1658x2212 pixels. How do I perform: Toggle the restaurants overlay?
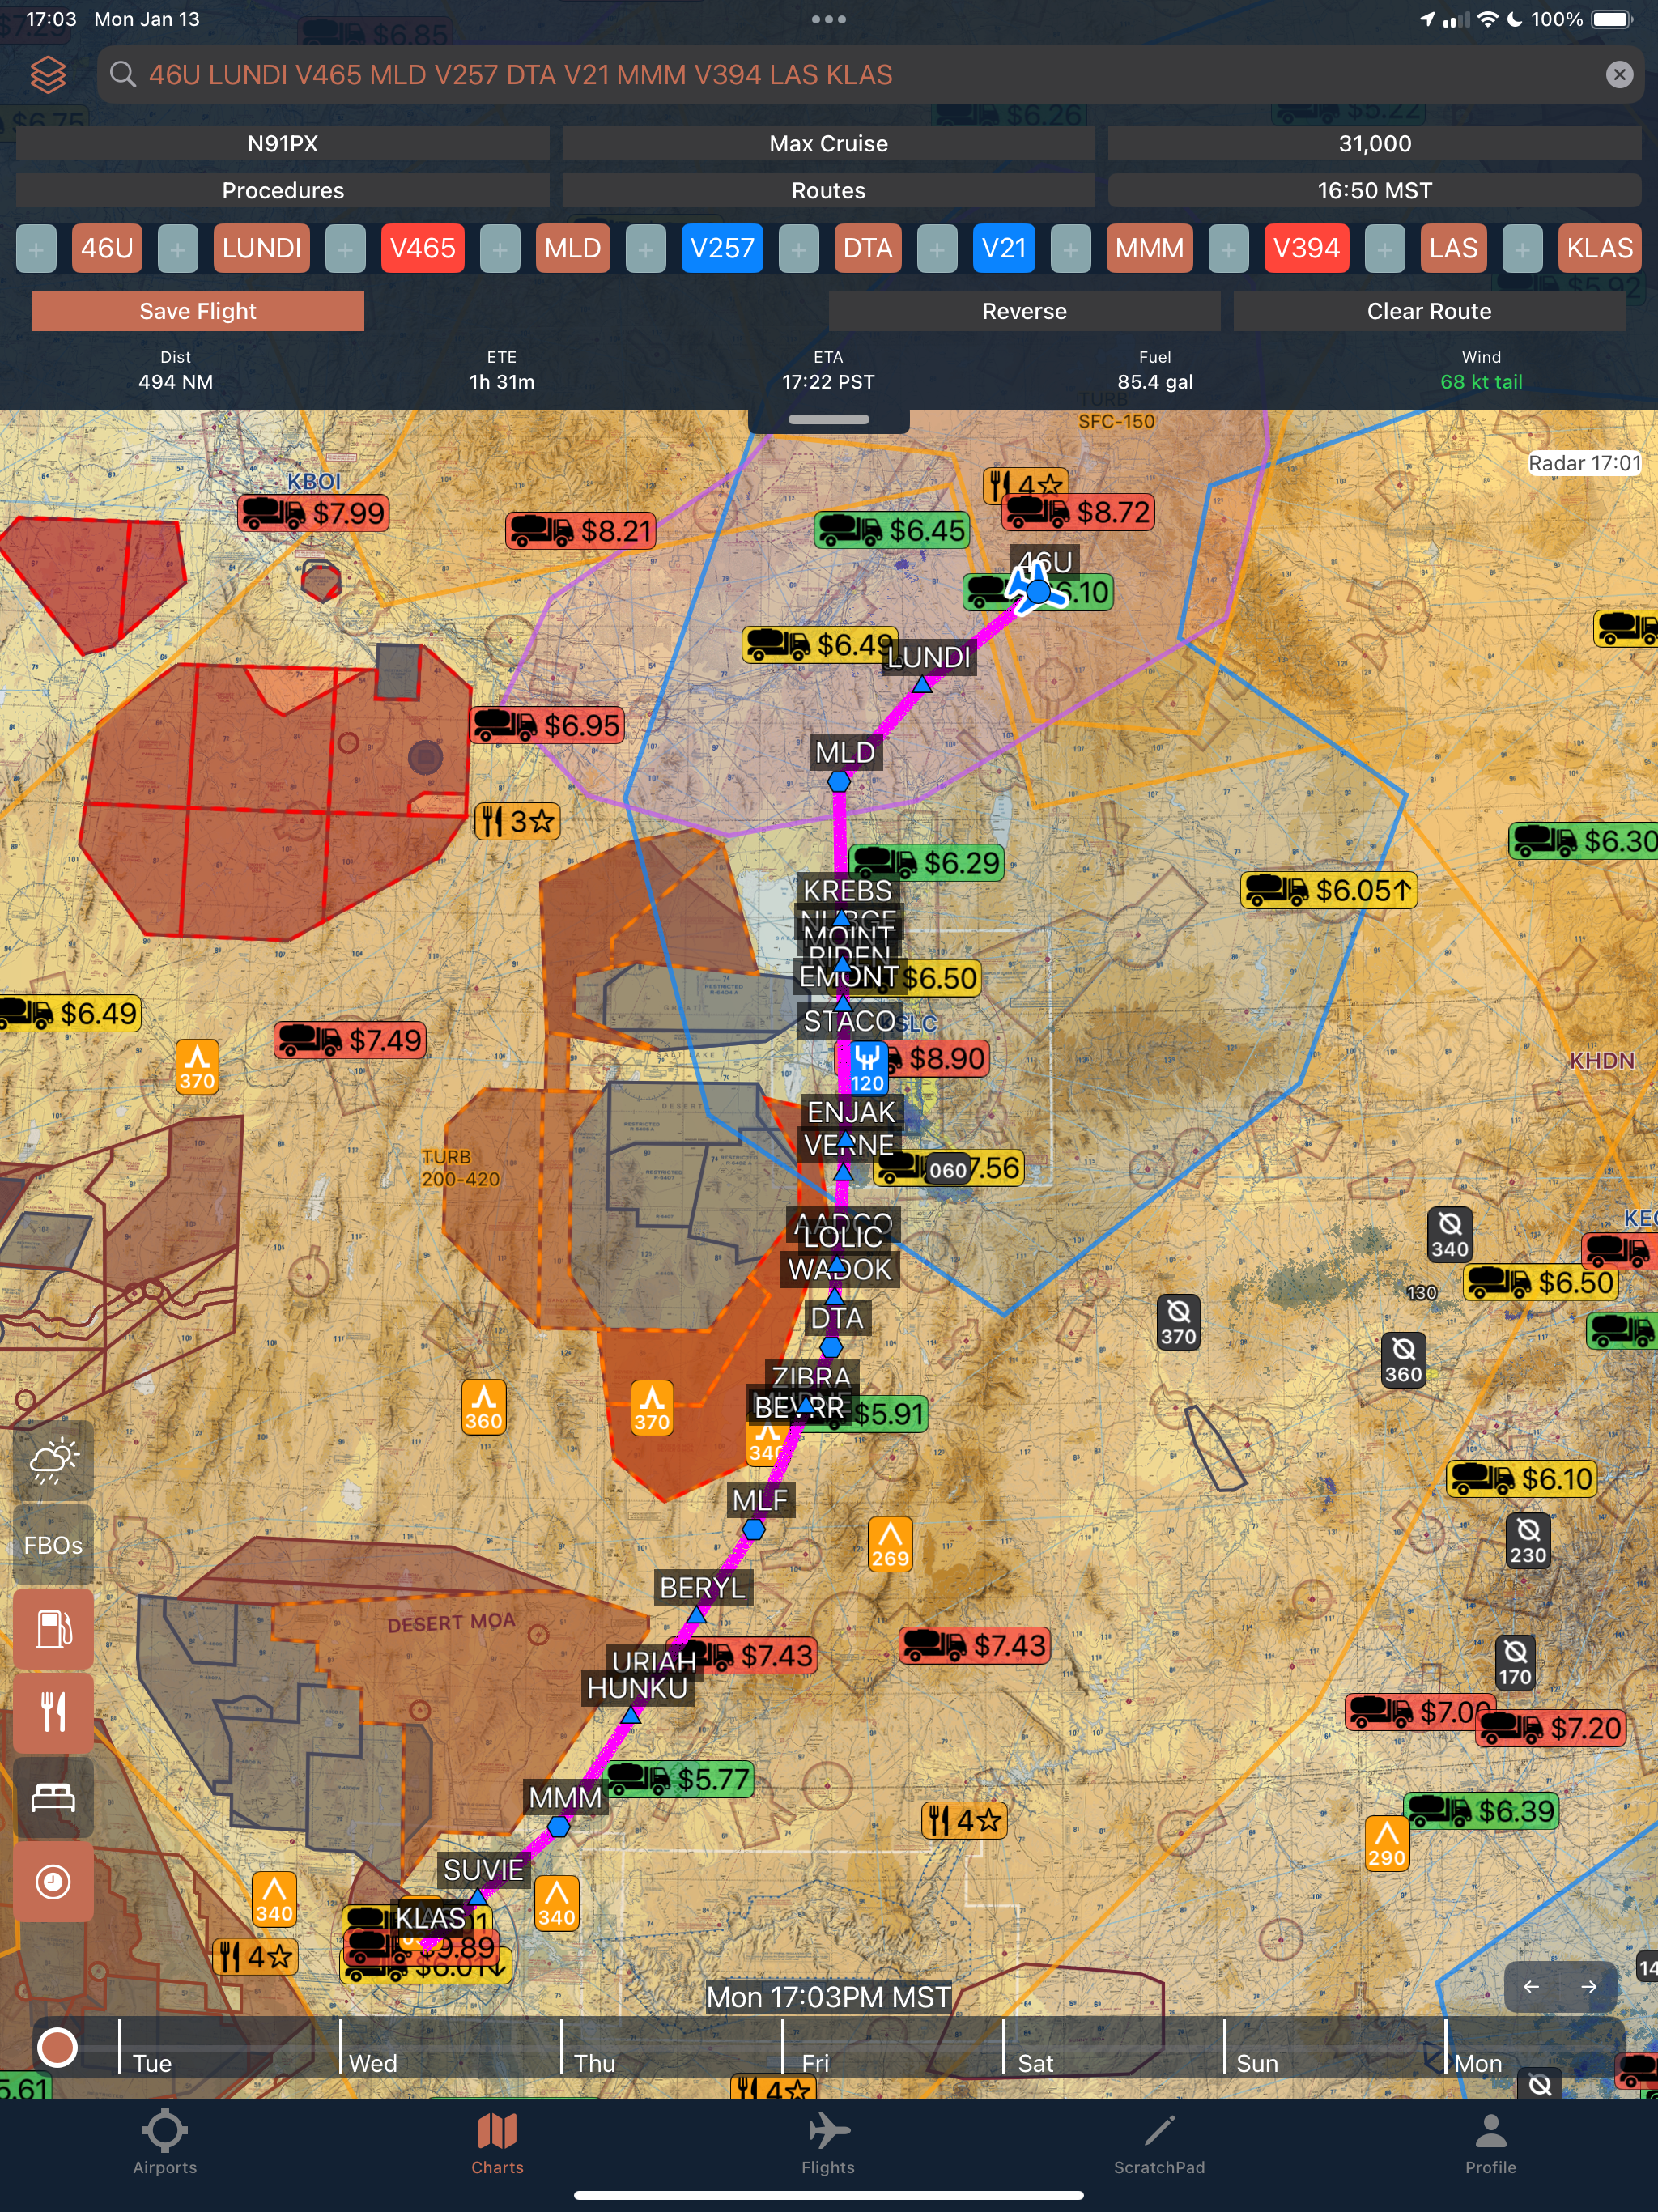coord(53,1713)
